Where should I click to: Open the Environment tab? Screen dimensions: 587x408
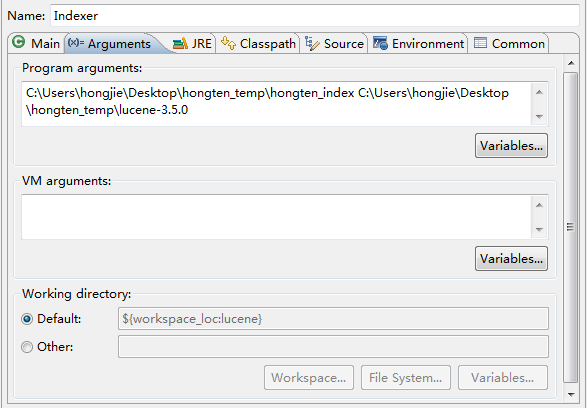tap(418, 43)
